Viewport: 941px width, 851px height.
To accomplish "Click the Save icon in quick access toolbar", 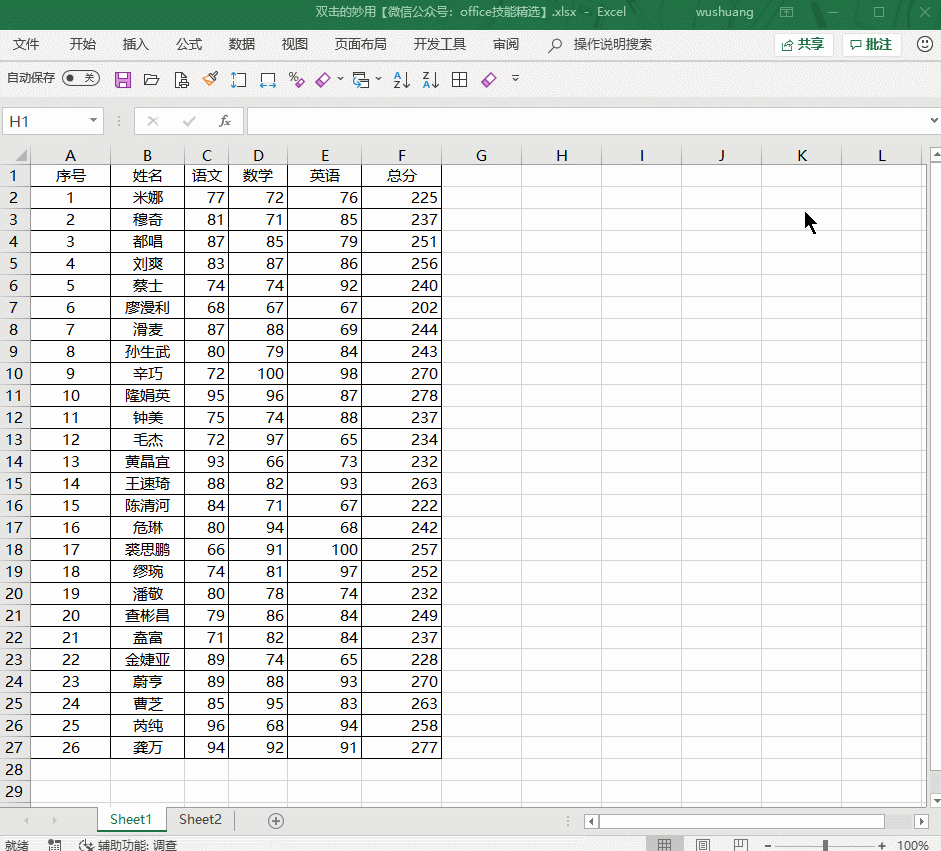I will click(123, 80).
